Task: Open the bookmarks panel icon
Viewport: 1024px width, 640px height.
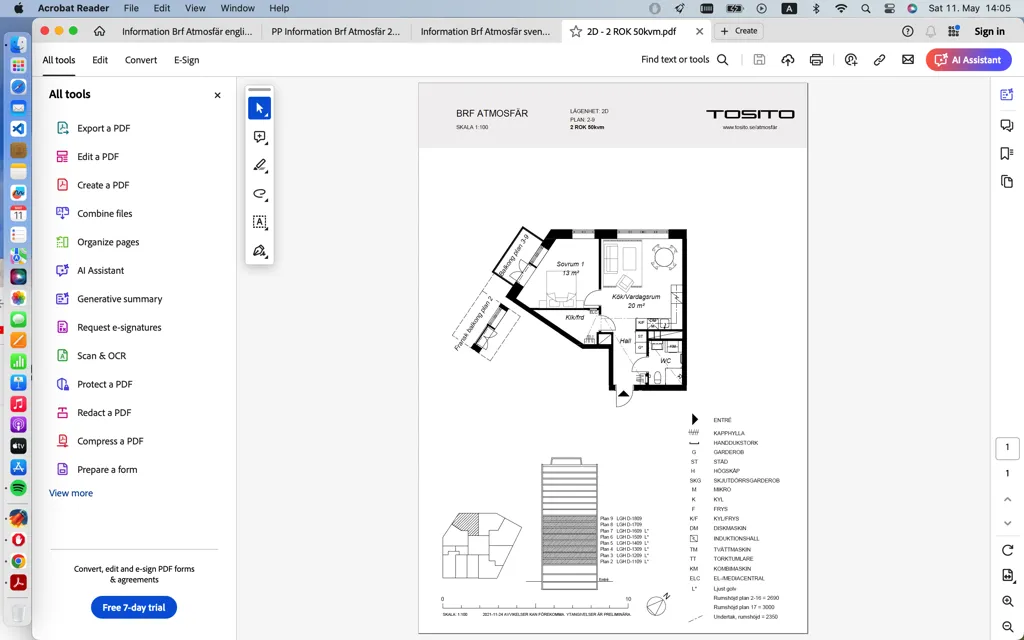Action: pyautogui.click(x=1006, y=153)
